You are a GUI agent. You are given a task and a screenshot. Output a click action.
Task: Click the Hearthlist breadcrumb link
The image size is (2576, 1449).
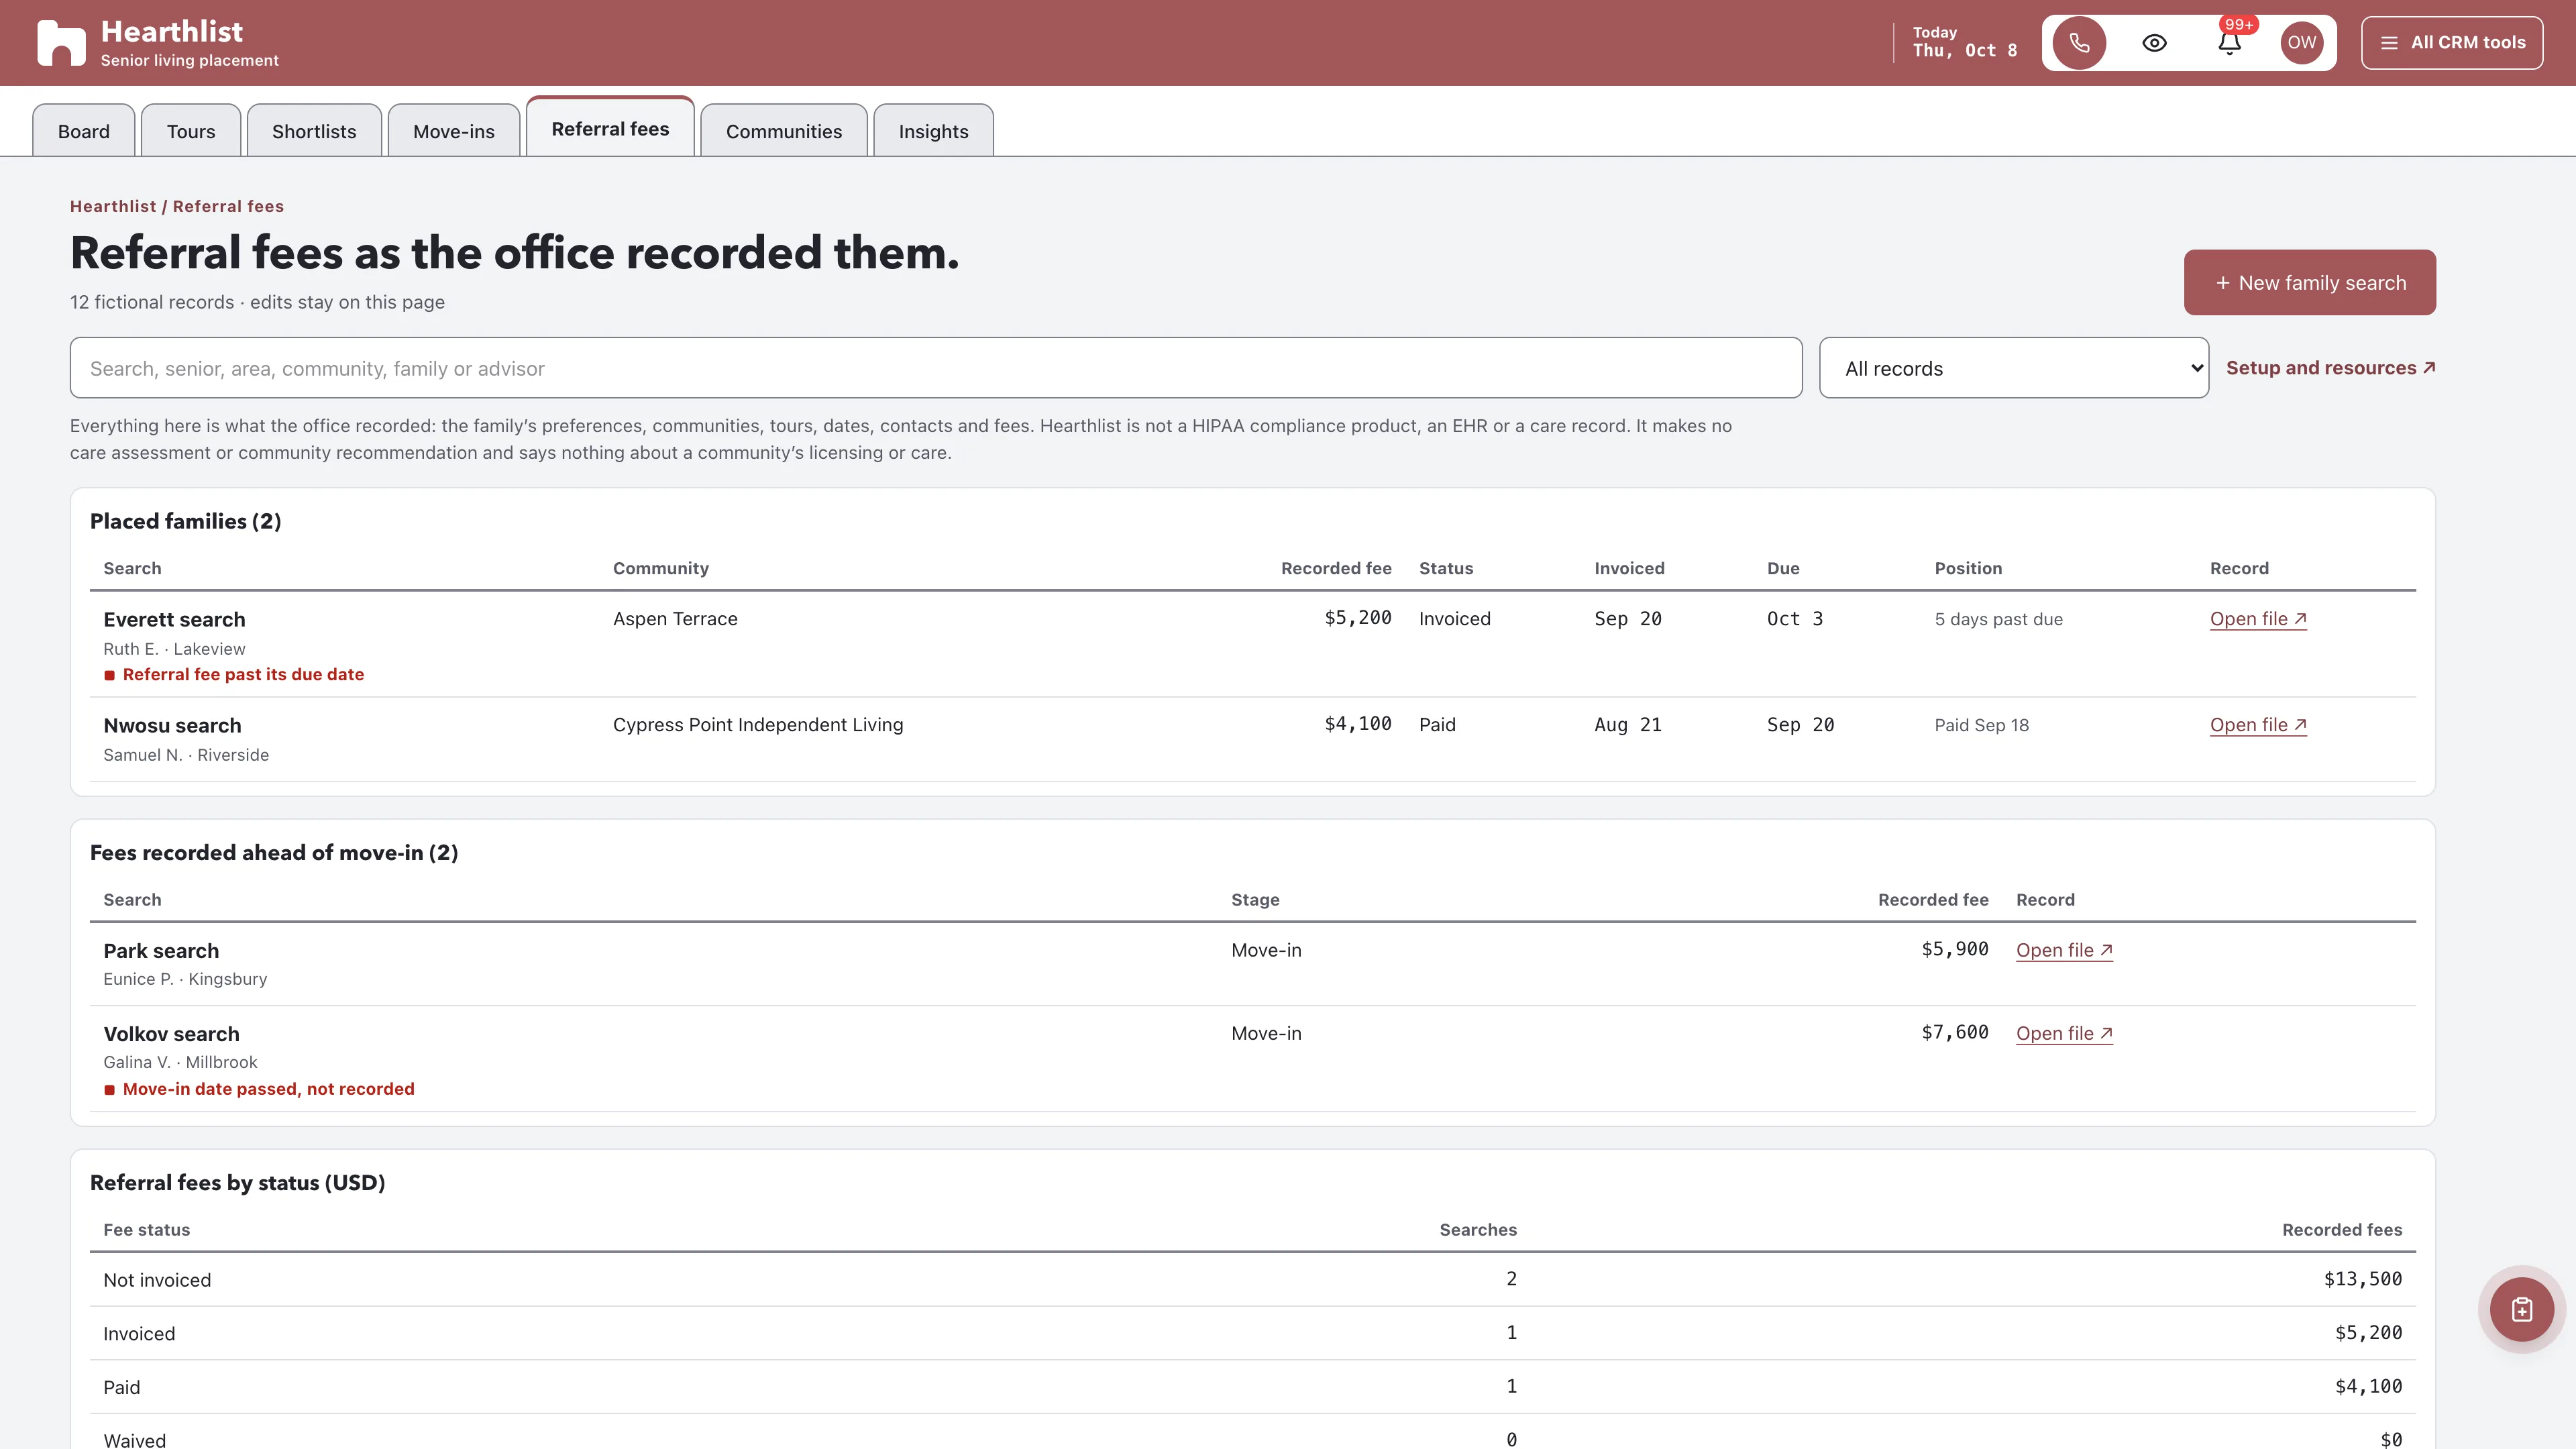[x=113, y=206]
